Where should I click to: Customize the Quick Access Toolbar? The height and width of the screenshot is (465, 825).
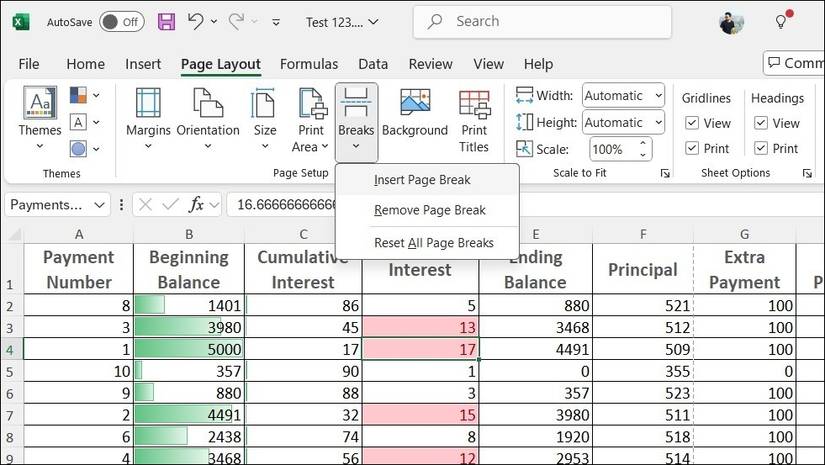coord(276,22)
